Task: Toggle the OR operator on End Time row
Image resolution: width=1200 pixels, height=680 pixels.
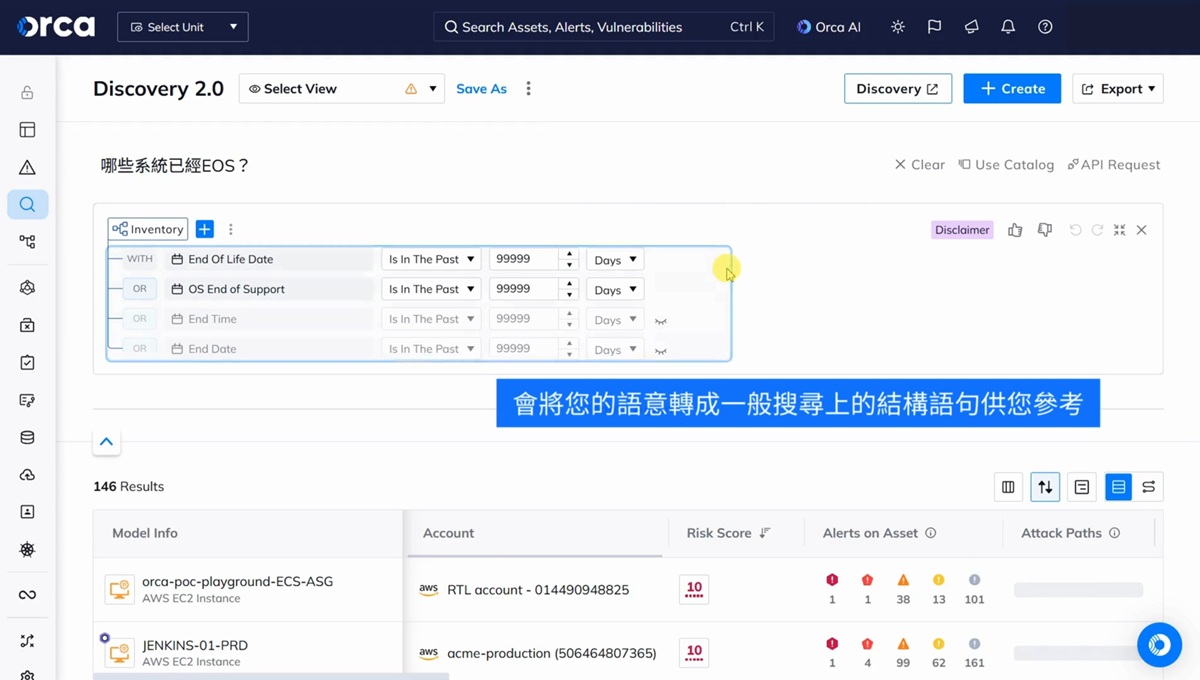Action: click(139, 319)
